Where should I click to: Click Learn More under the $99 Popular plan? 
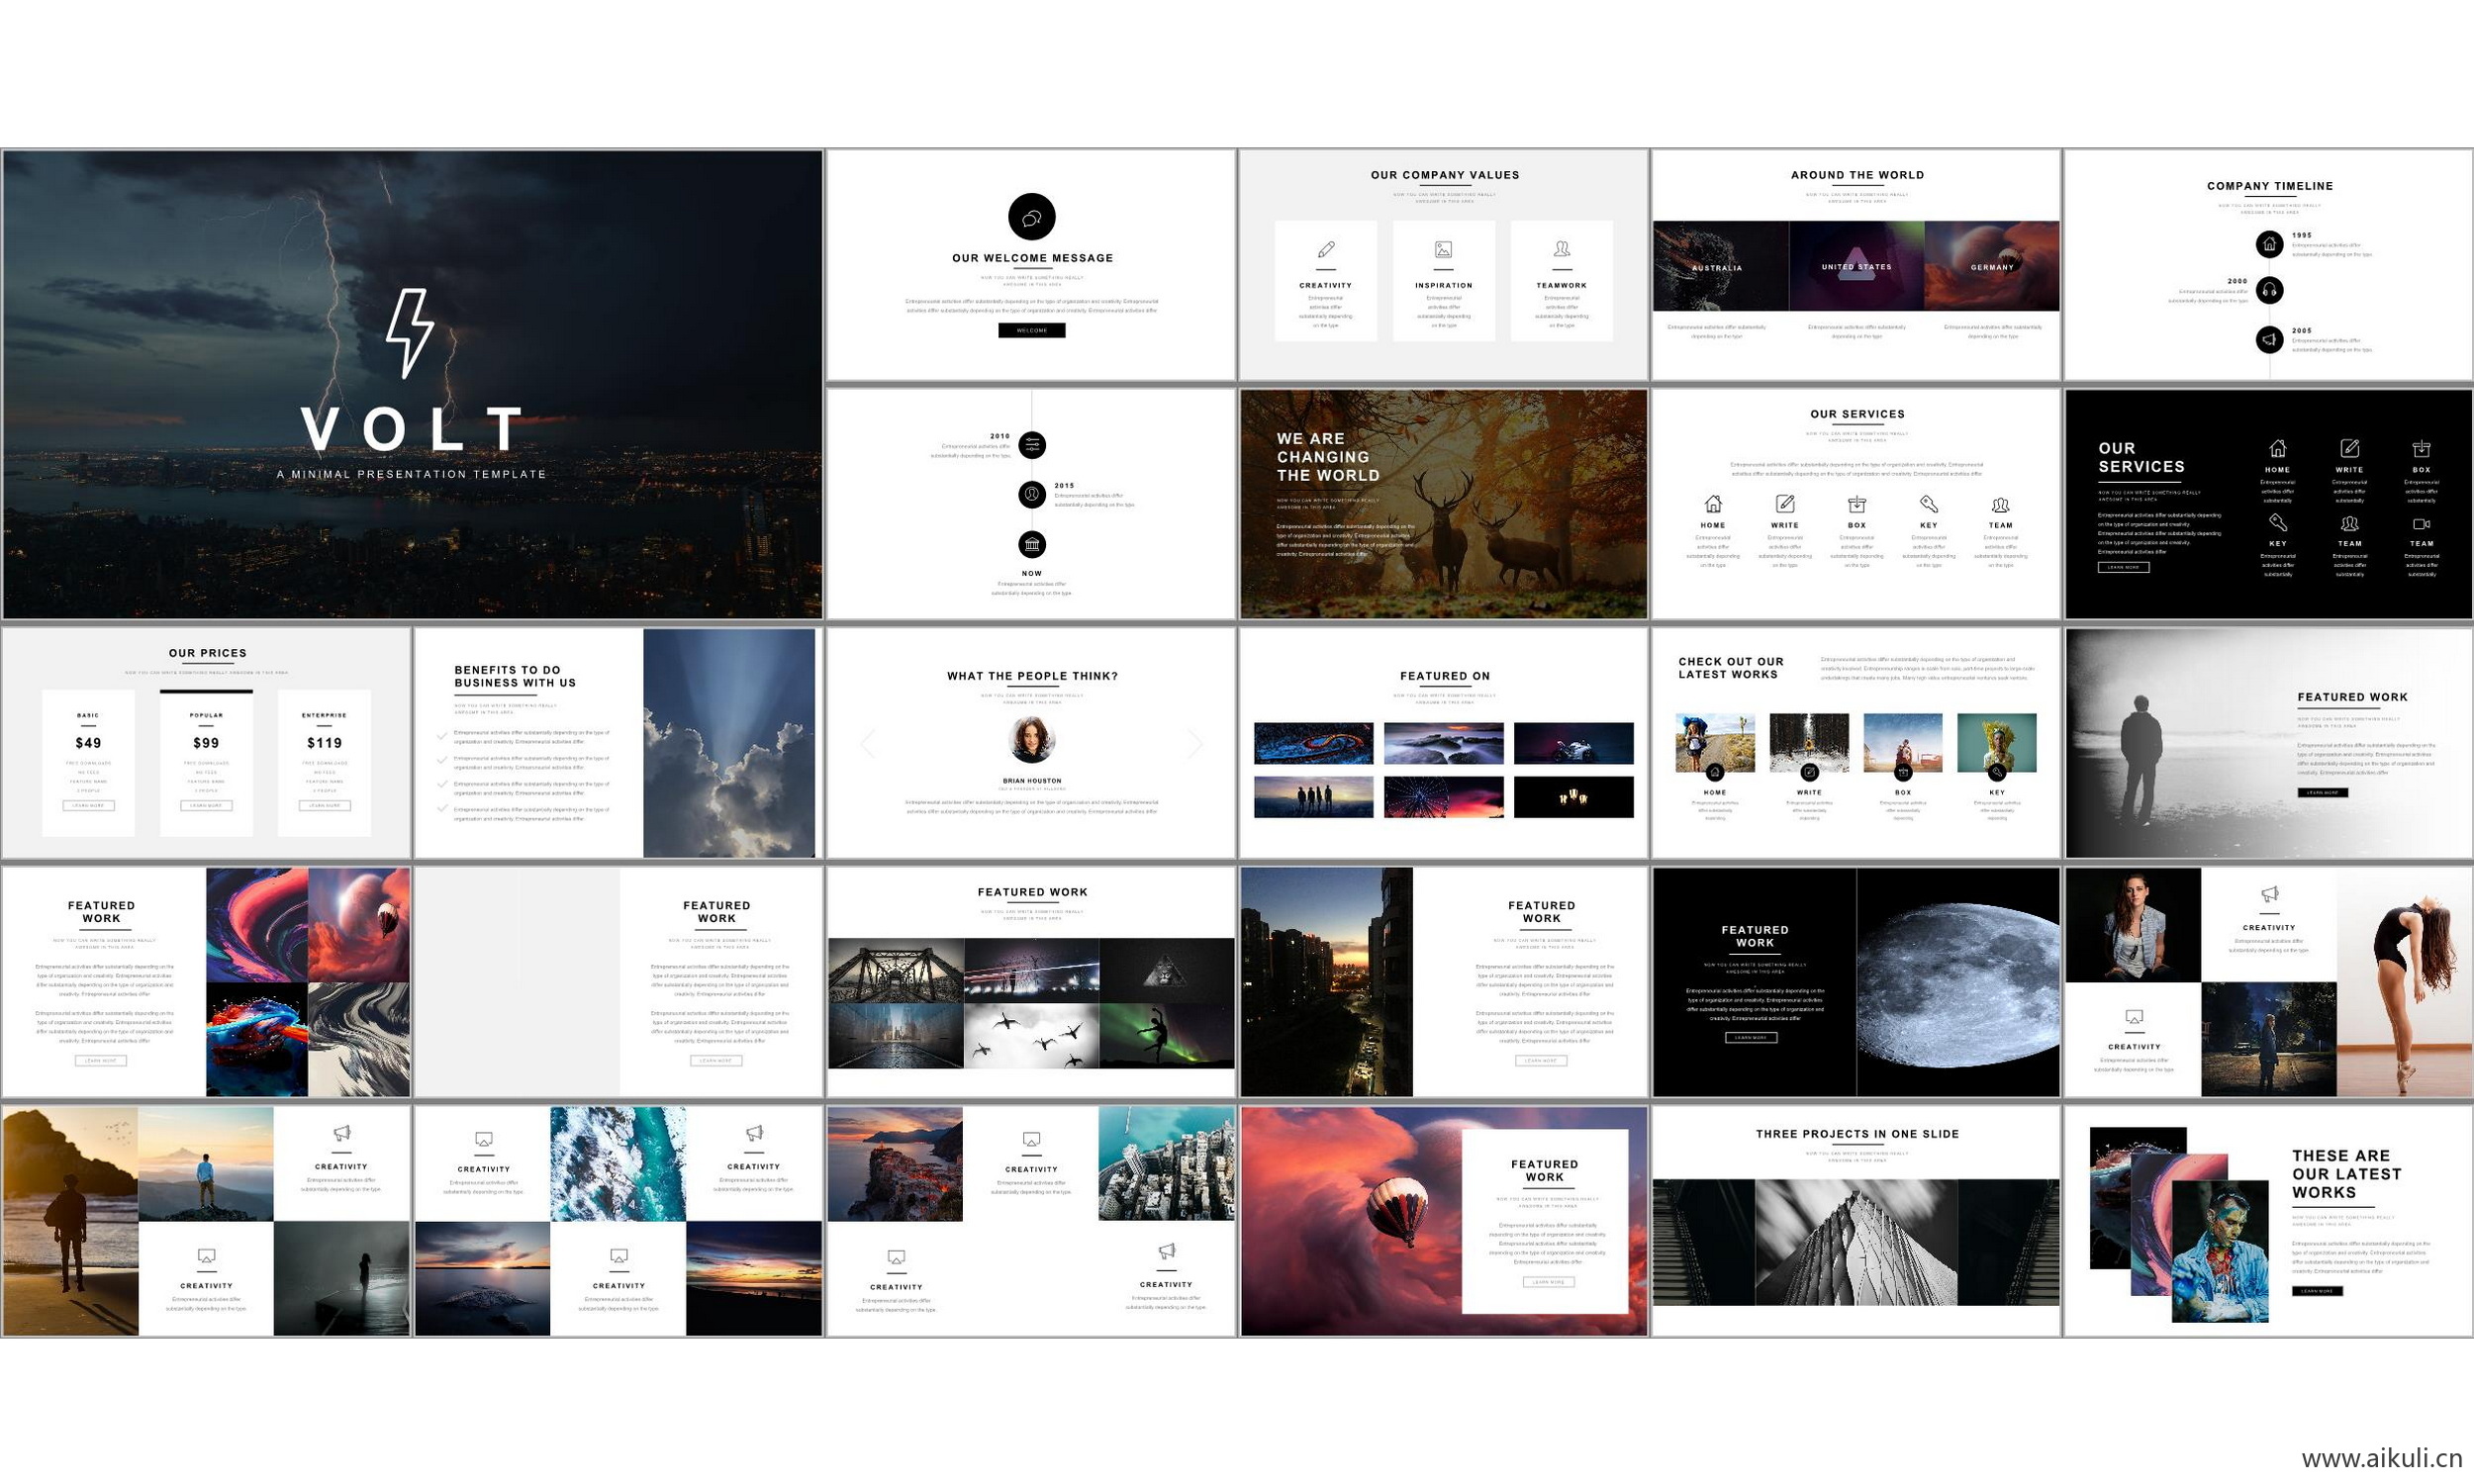206,805
